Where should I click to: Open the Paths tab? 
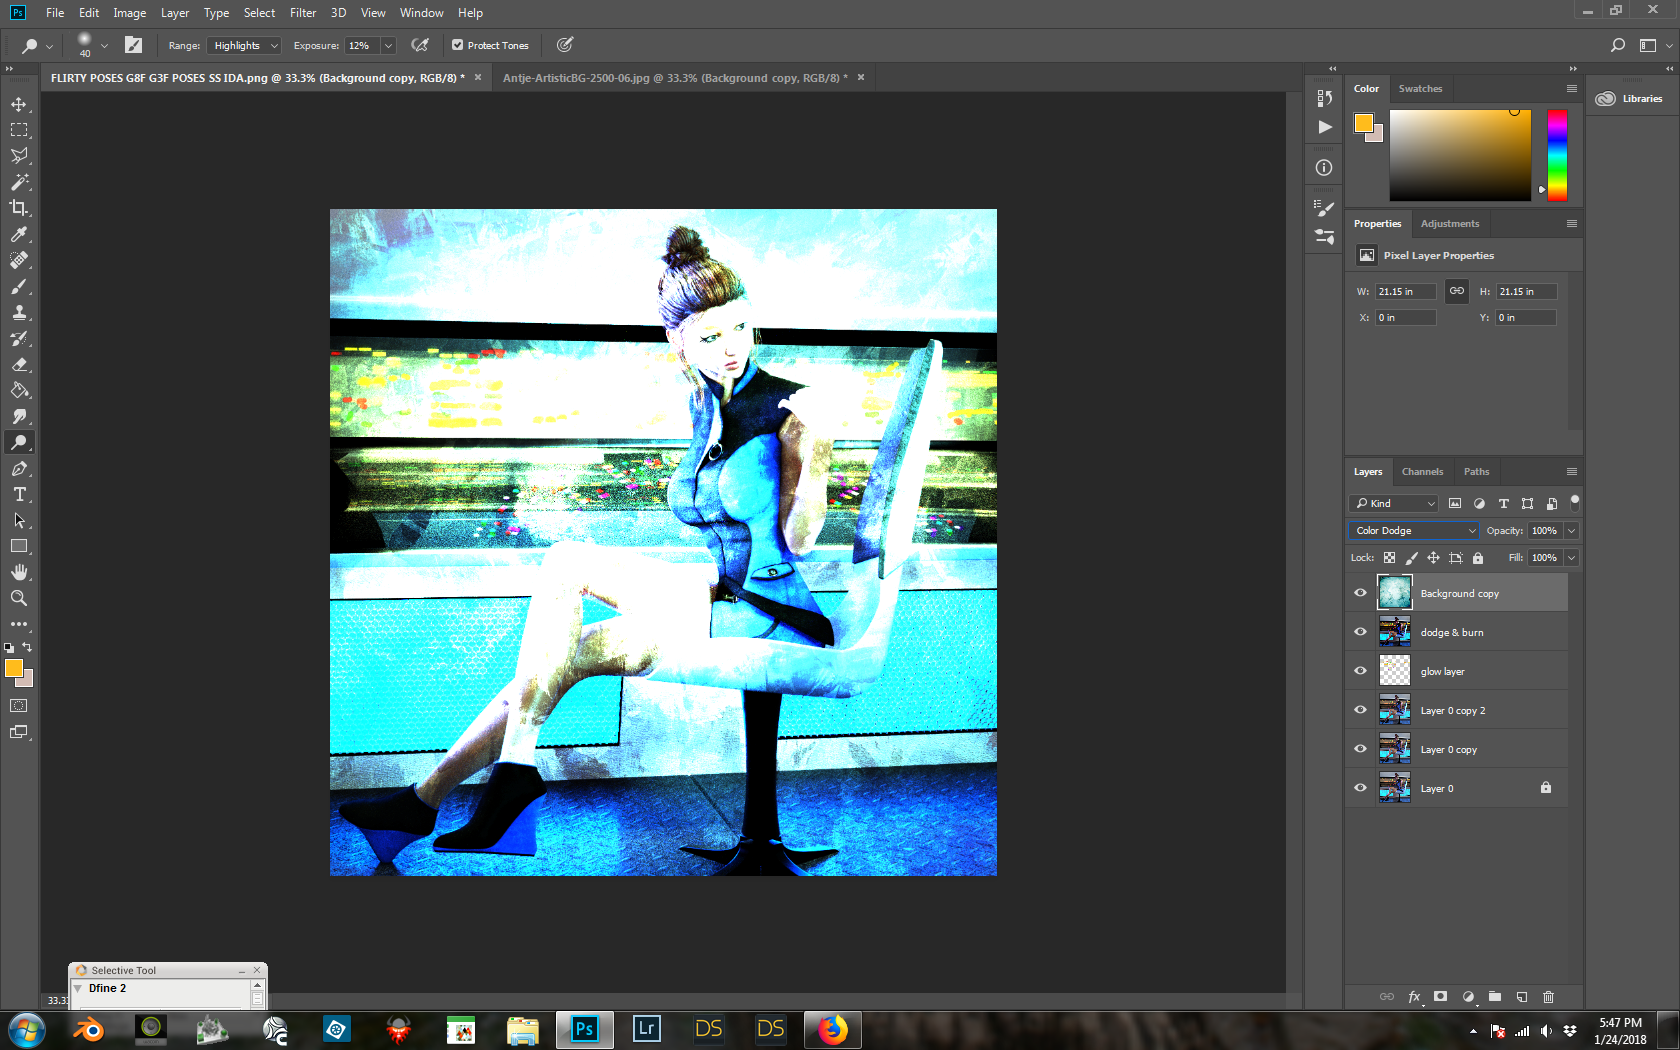1476,471
